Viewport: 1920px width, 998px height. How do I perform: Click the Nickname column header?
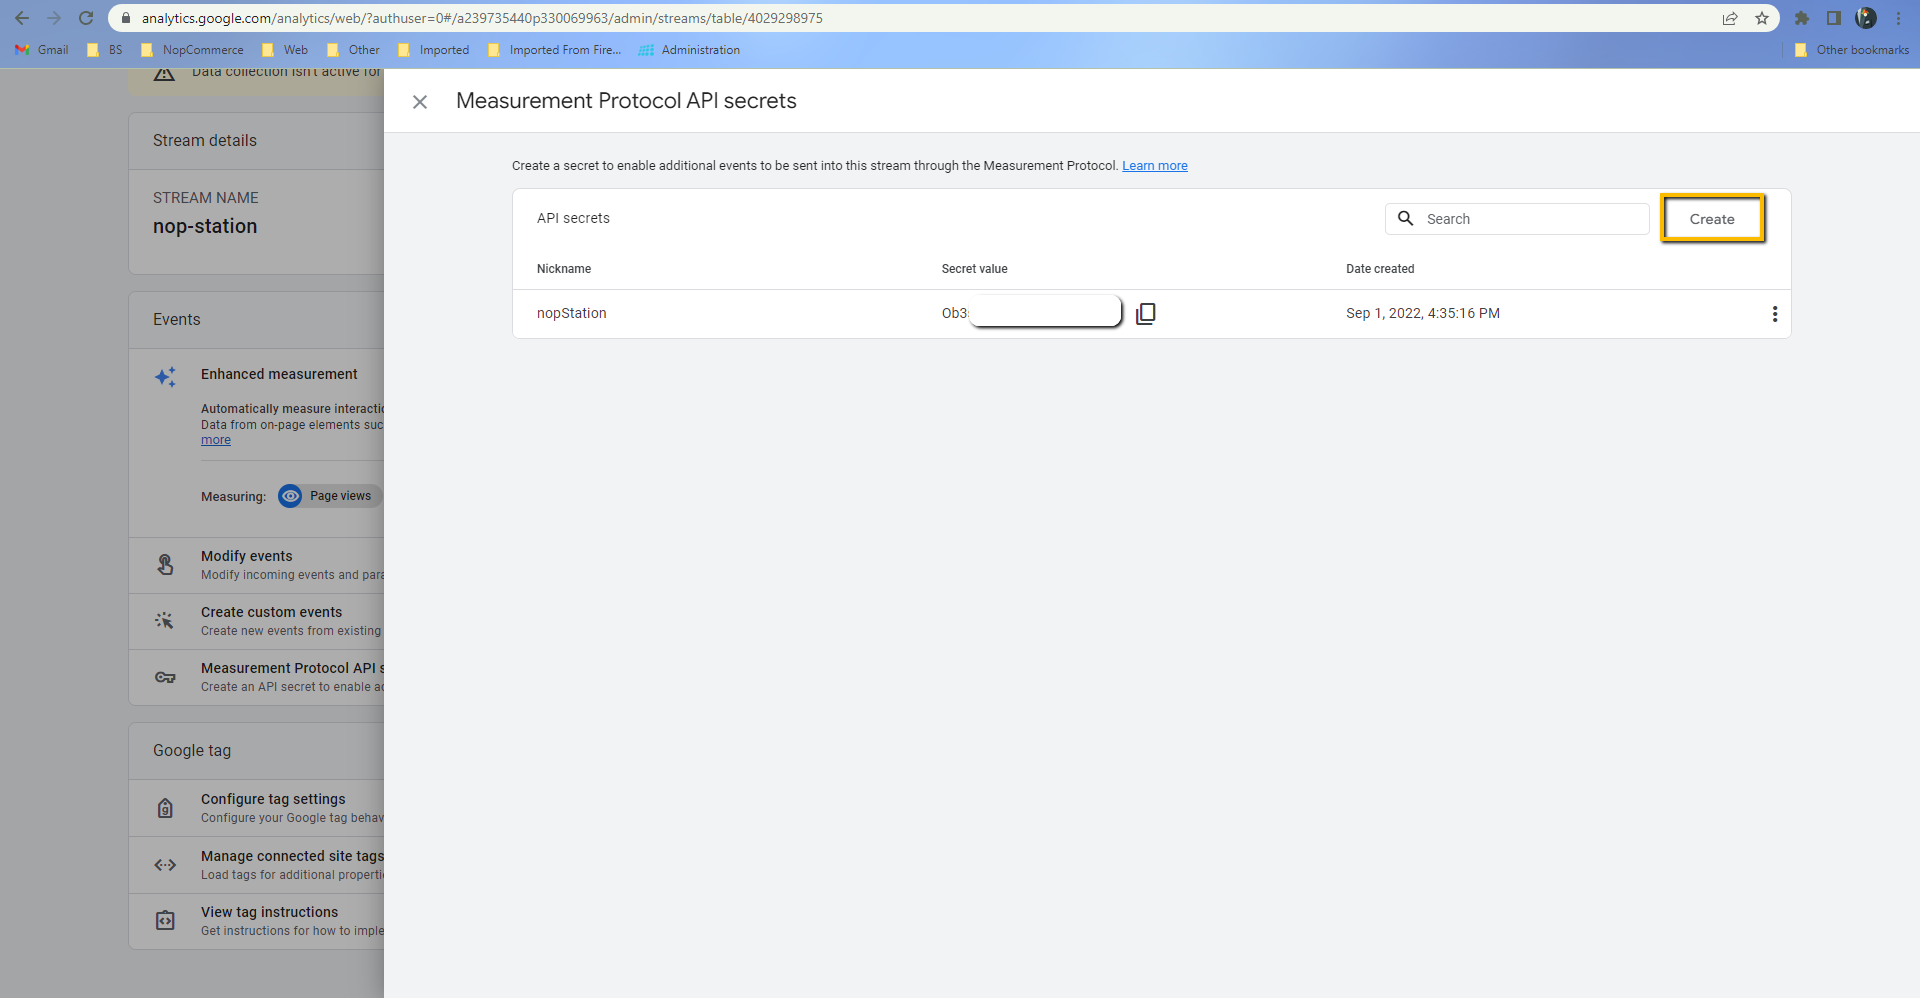(564, 269)
